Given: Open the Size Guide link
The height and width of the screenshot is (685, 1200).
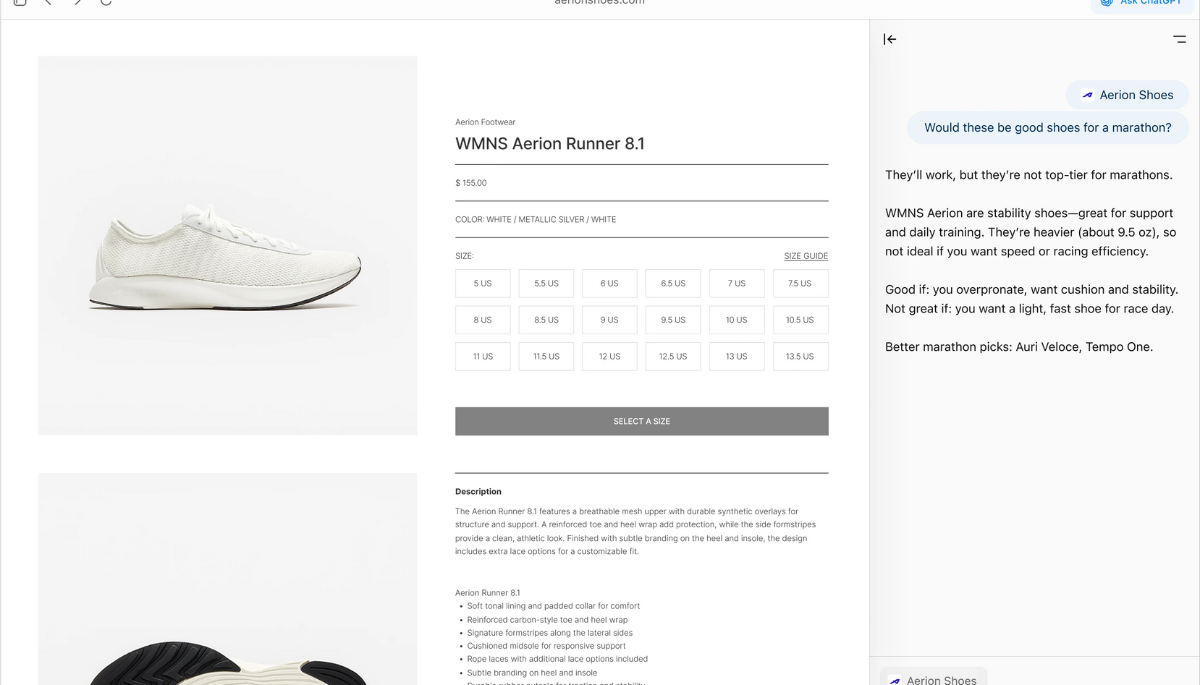Looking at the screenshot, I should point(805,256).
